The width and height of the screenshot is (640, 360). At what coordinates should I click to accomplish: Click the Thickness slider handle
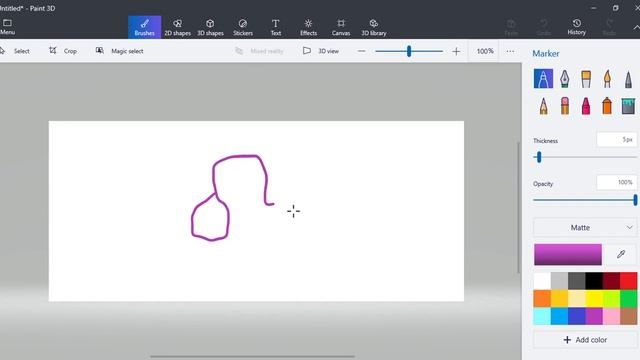click(539, 157)
